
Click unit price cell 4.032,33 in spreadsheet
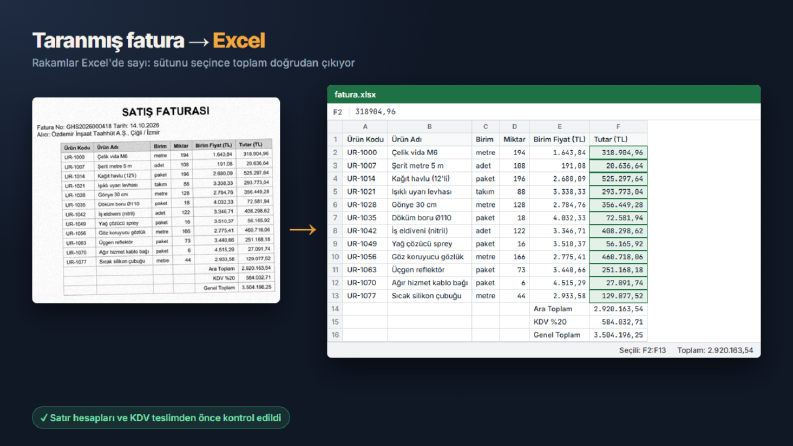click(559, 217)
